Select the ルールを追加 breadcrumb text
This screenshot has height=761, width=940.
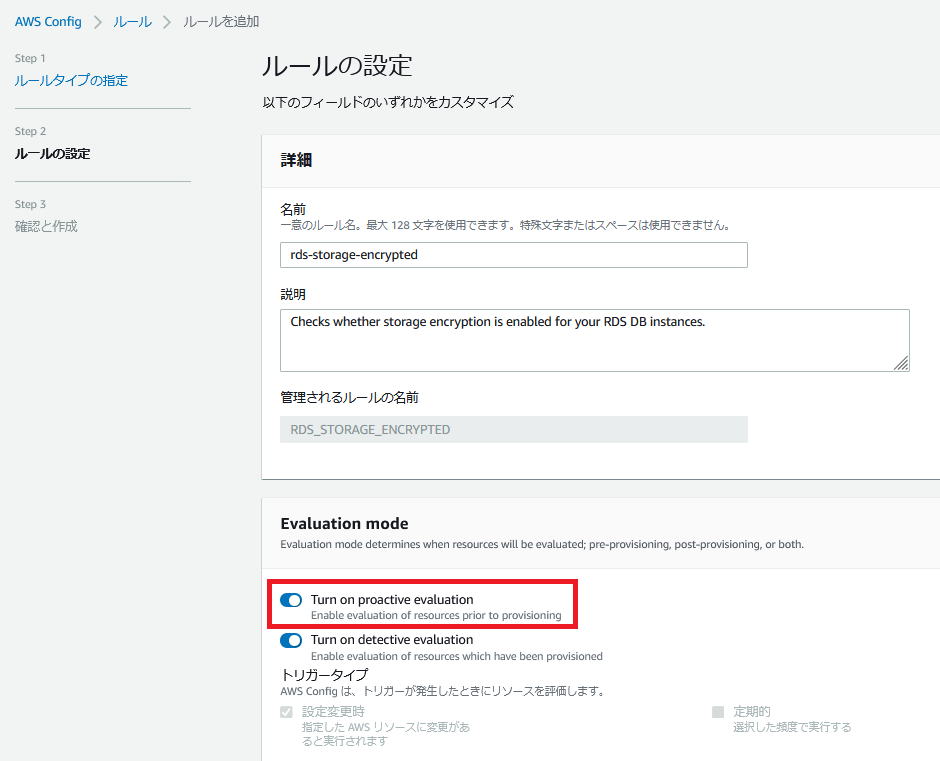tap(221, 22)
